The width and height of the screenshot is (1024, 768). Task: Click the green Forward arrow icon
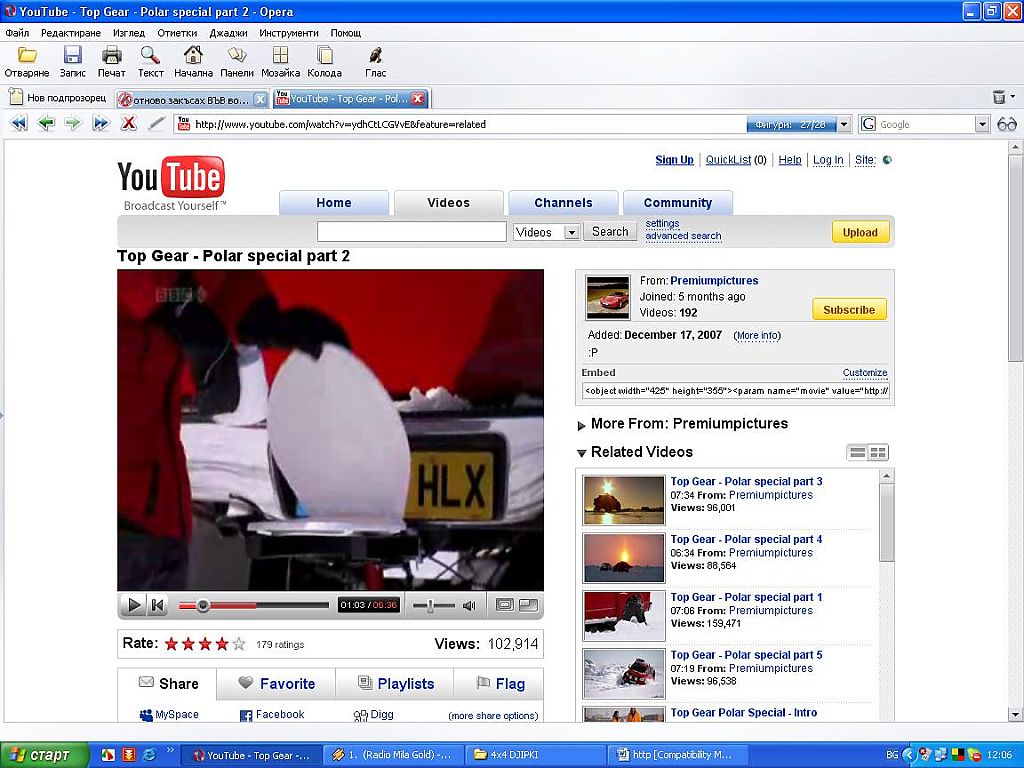click(72, 123)
